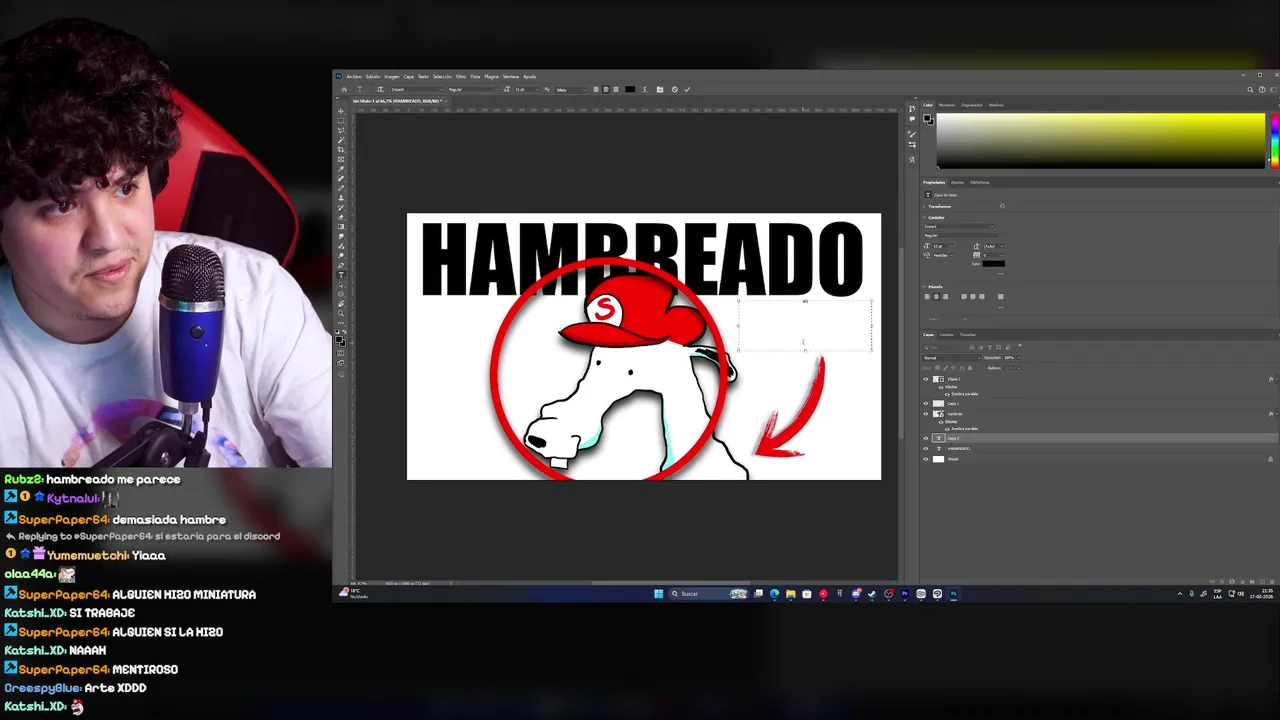Open the Edición menu
Viewport: 1280px width, 720px height.
point(373,76)
